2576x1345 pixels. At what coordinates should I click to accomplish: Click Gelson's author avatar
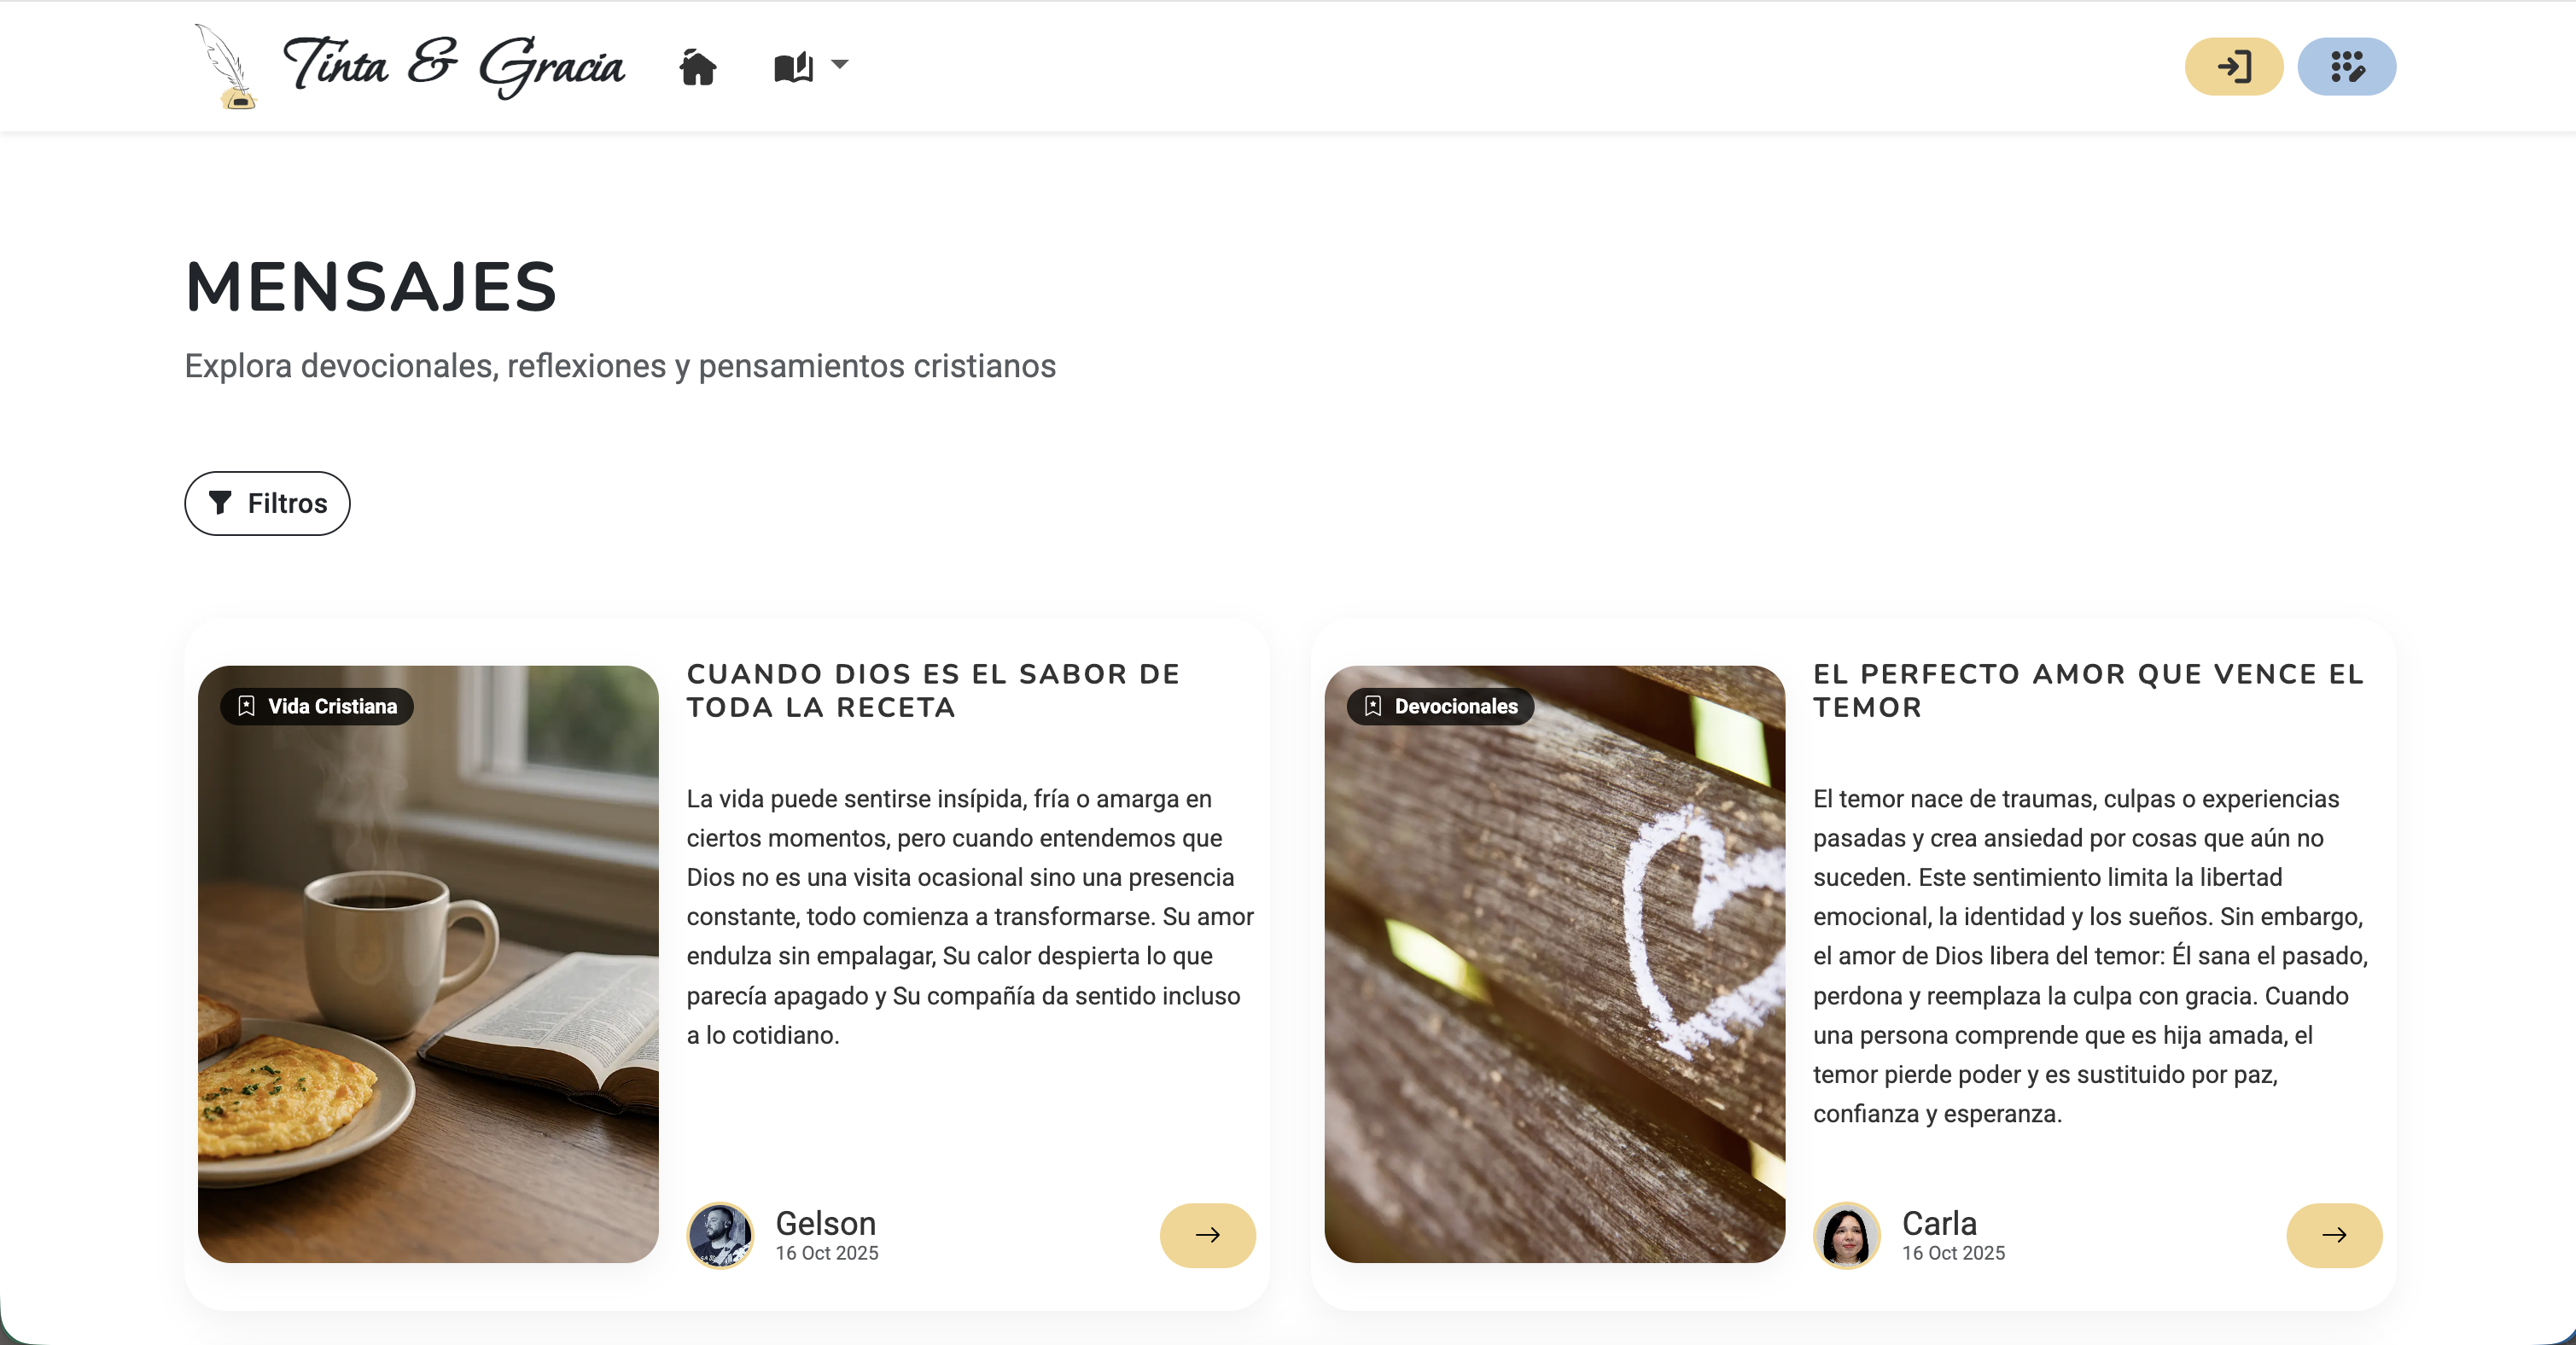pos(720,1235)
